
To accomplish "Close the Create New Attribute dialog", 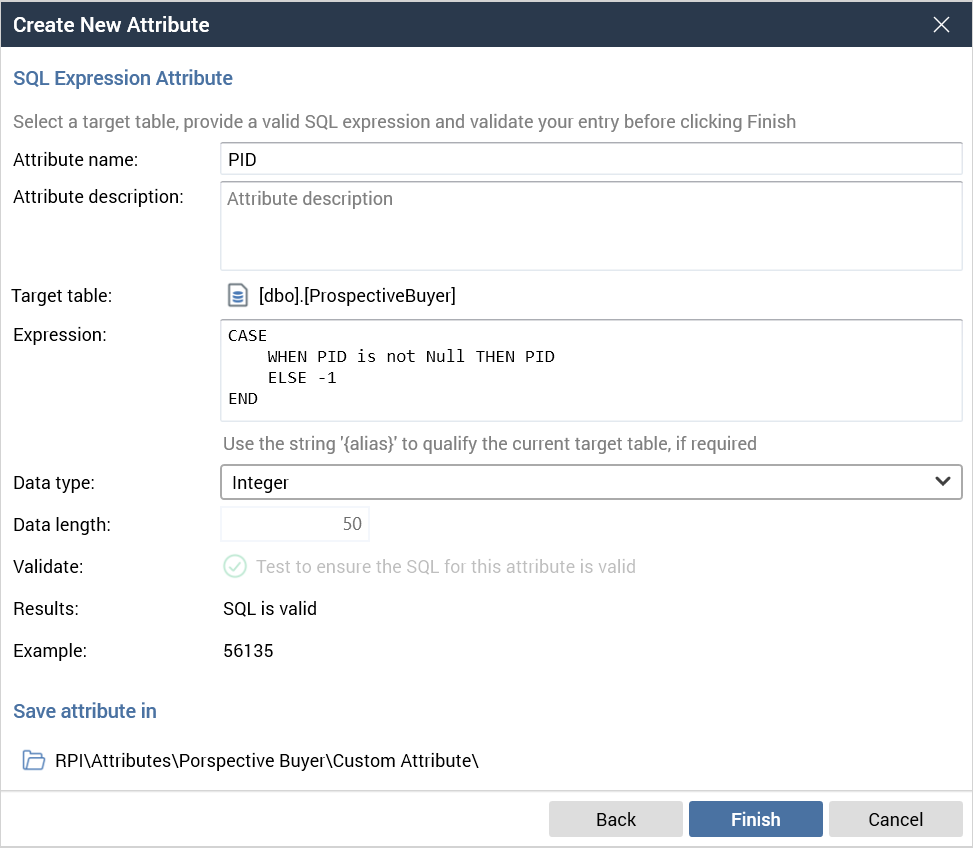I will point(941,25).
